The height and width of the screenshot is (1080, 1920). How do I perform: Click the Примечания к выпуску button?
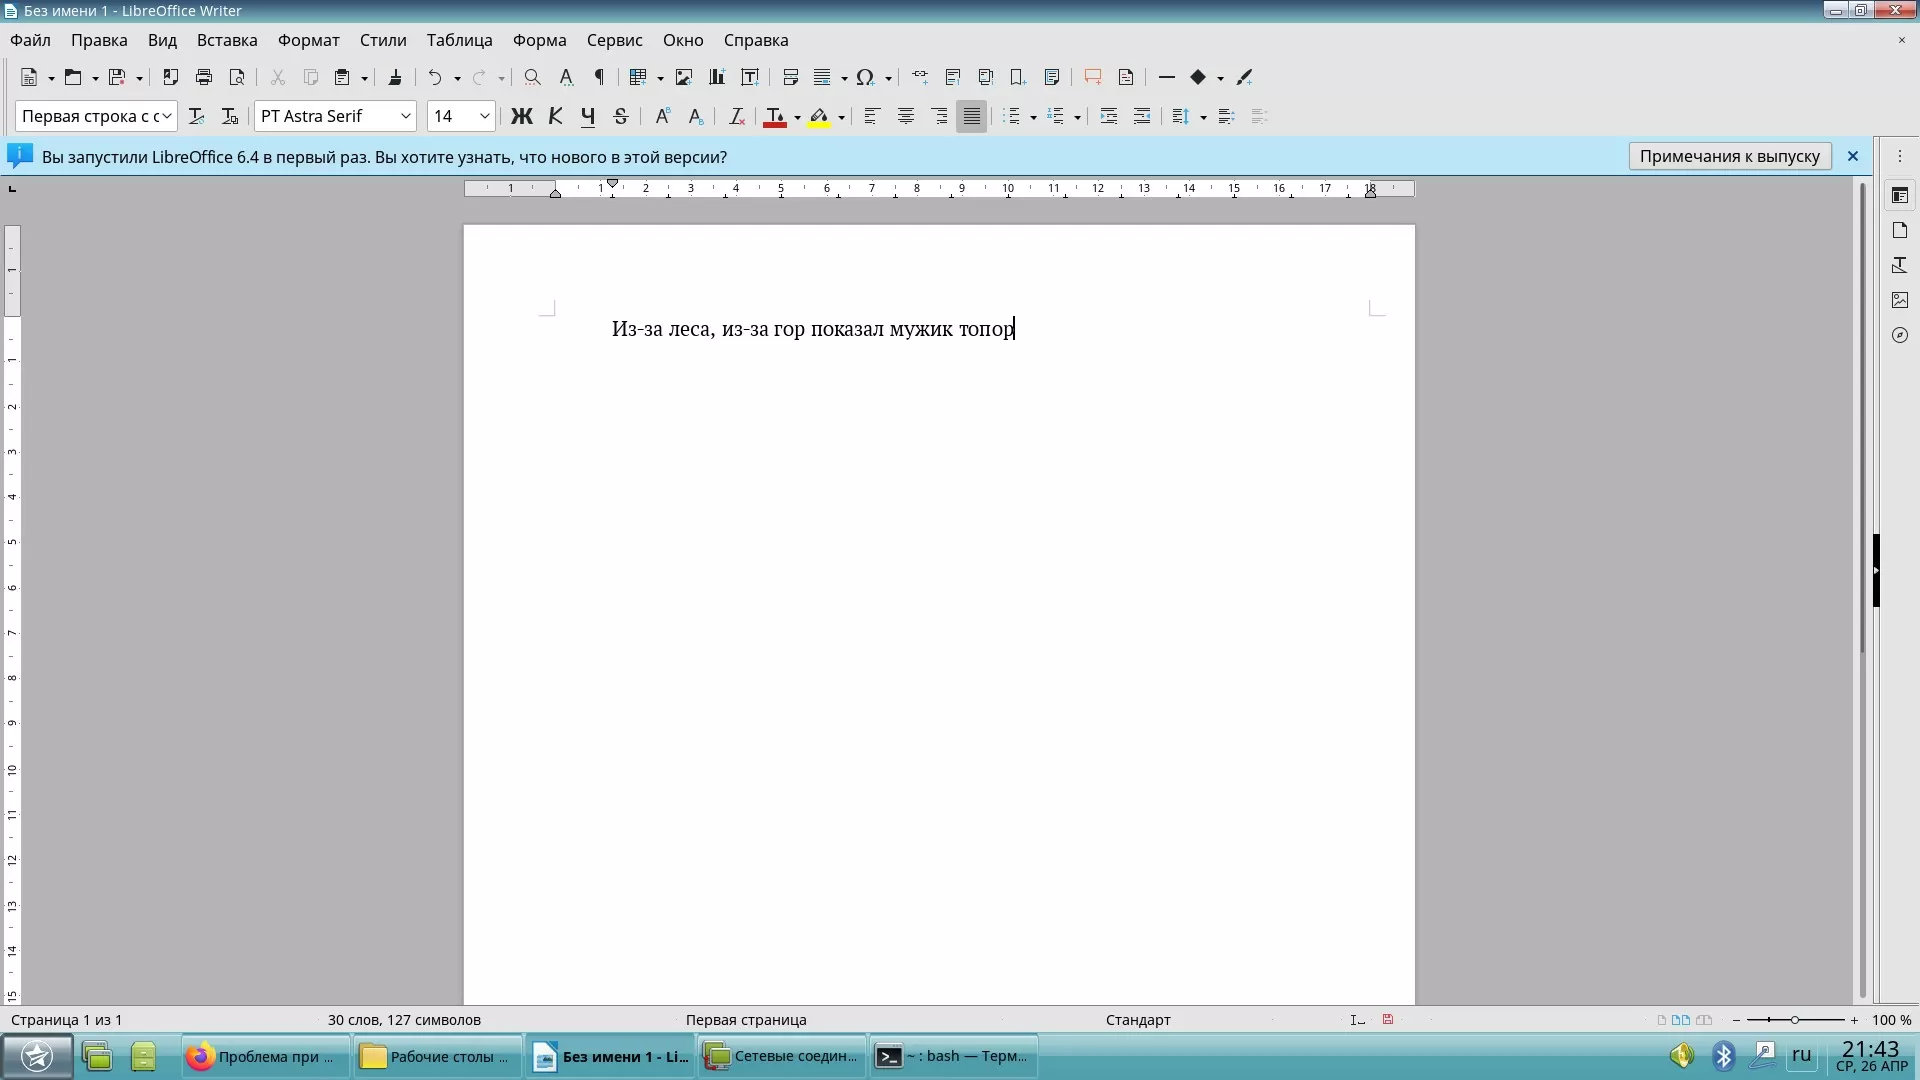coord(1729,156)
